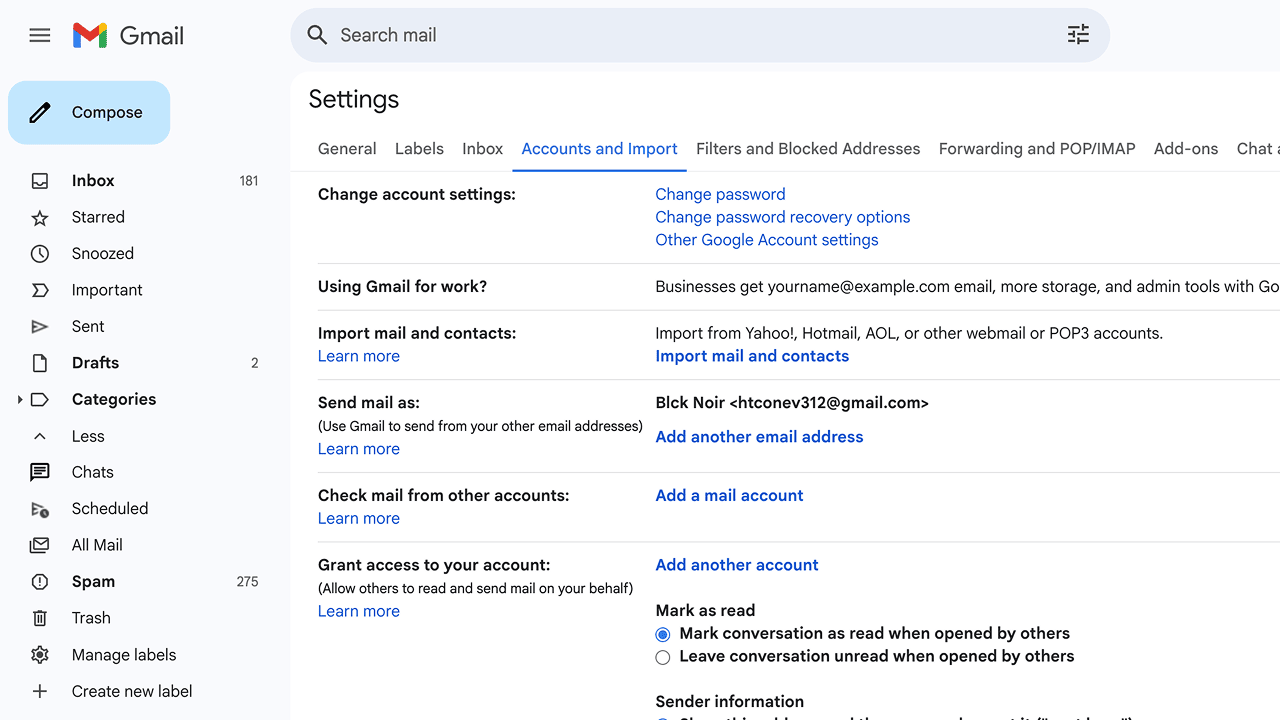Click Import mail and contacts link
1280x720 pixels.
[x=752, y=356]
